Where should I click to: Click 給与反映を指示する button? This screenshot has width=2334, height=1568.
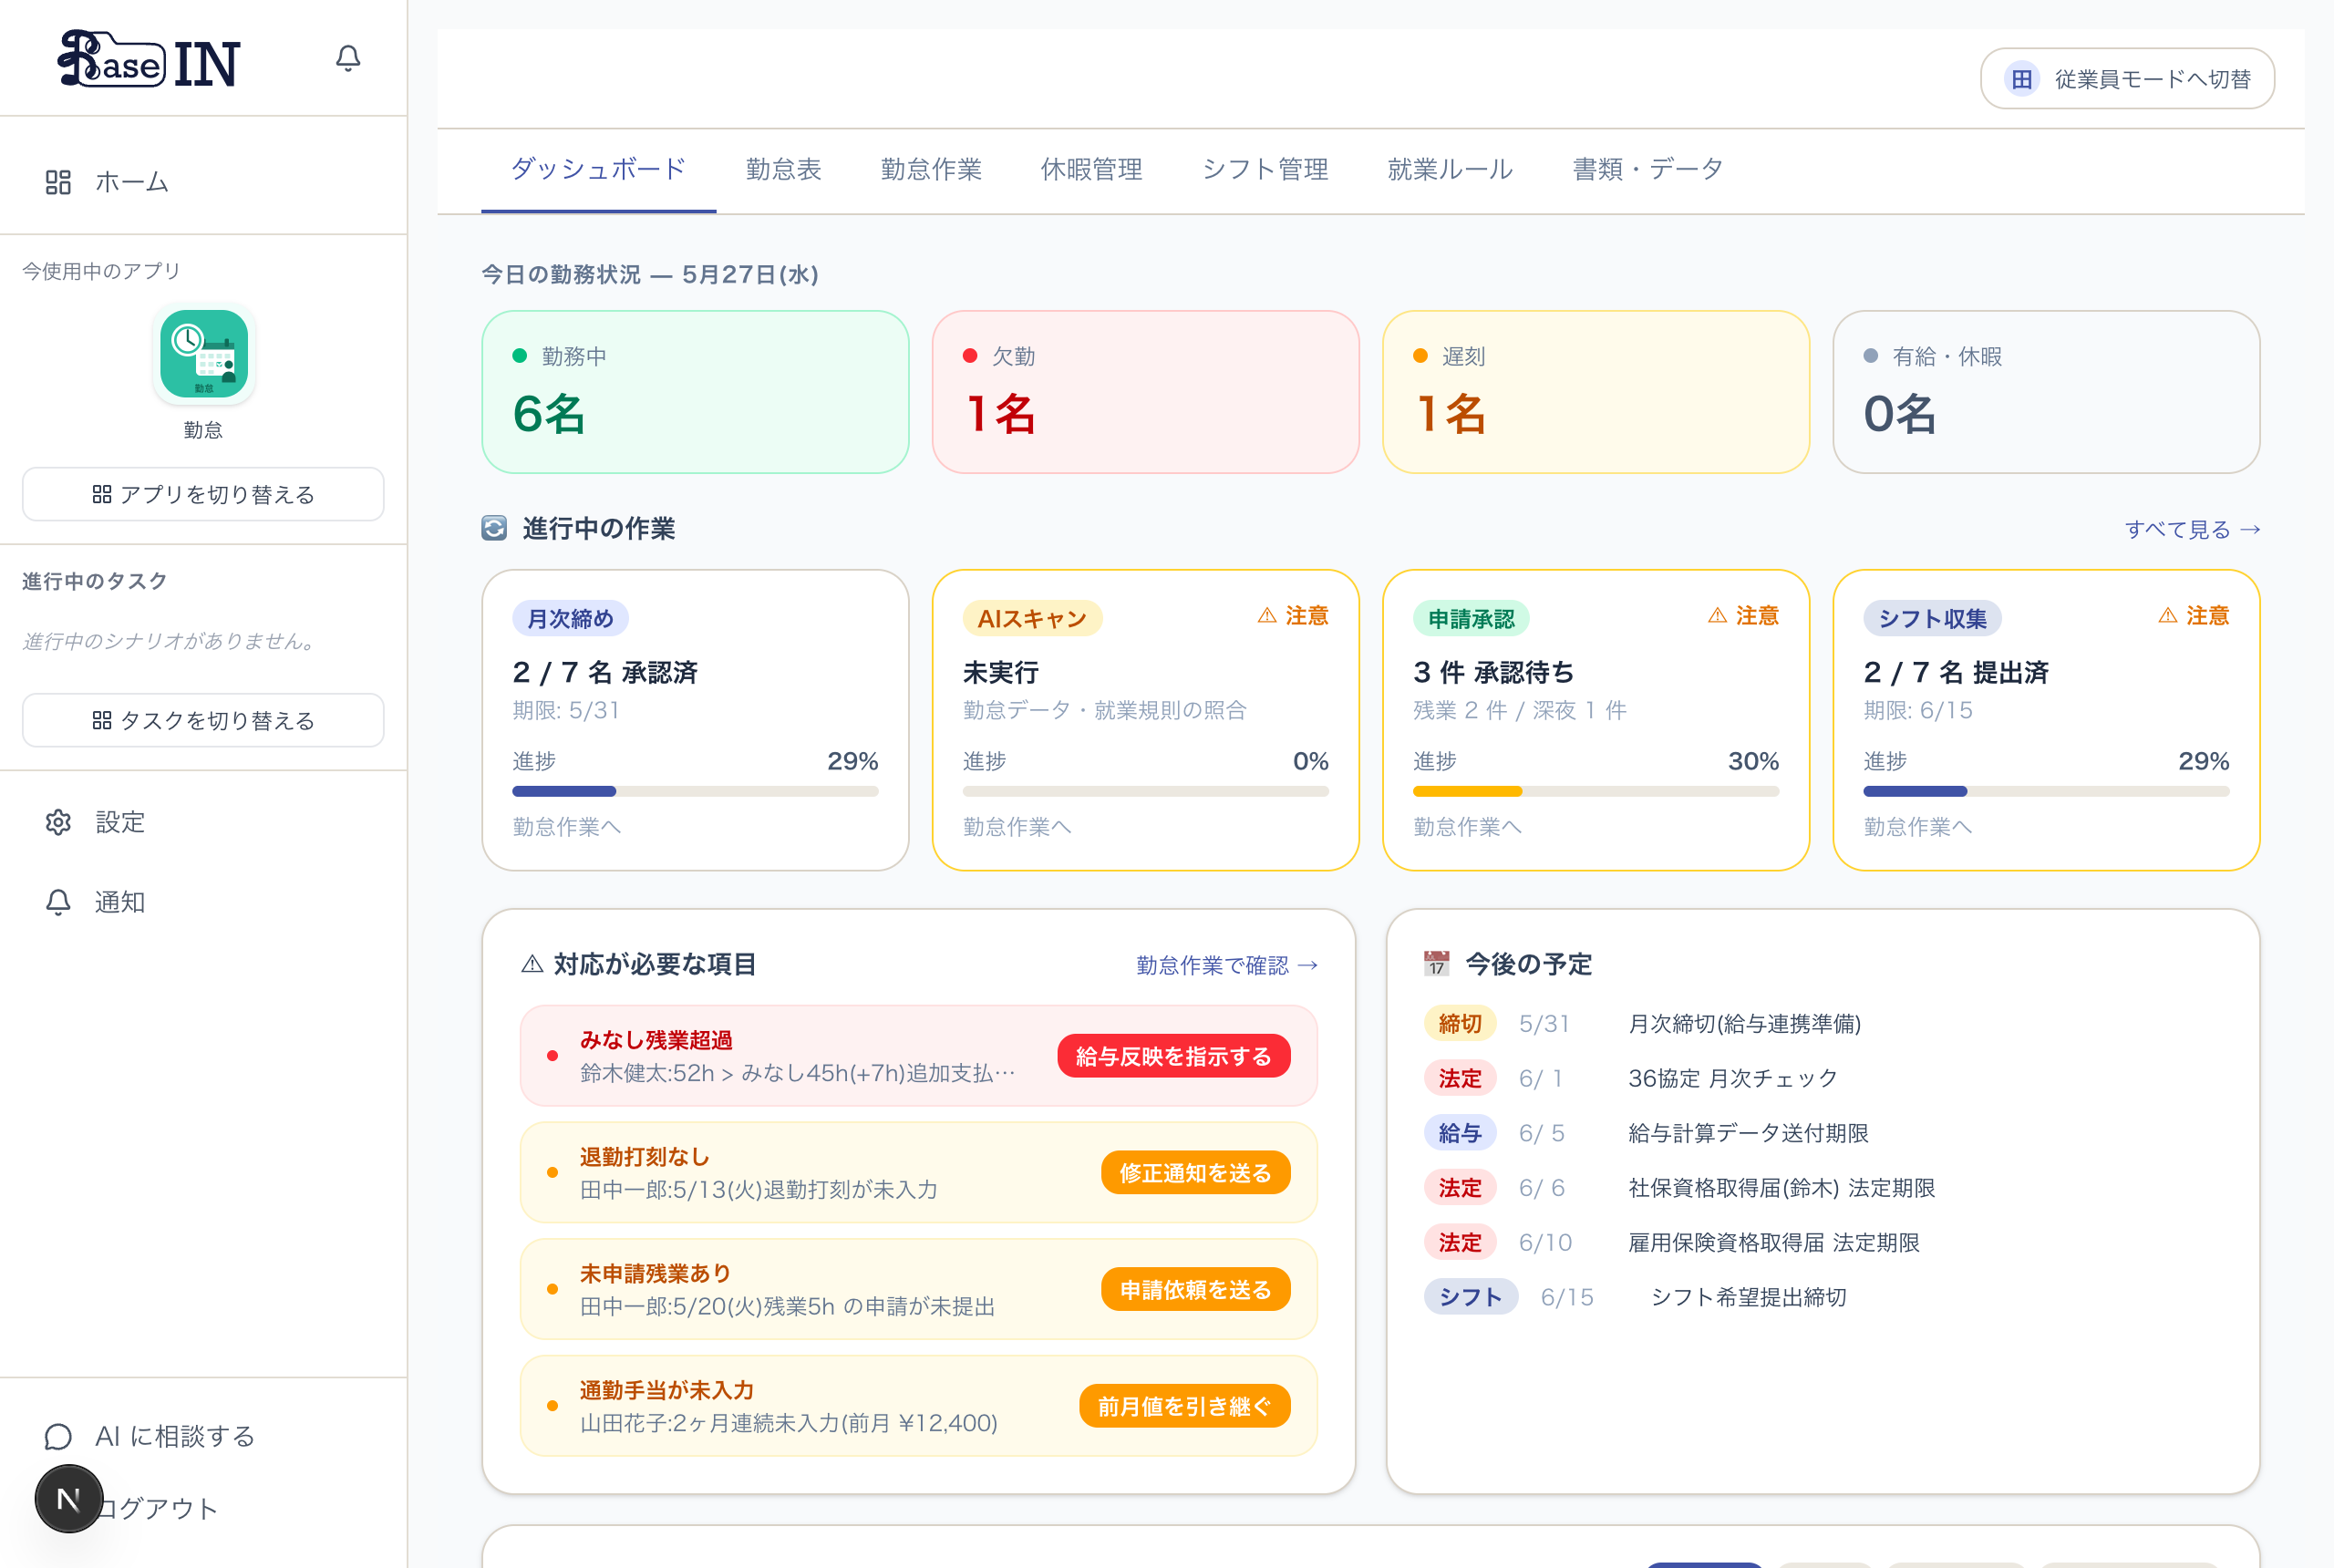[x=1173, y=1056]
